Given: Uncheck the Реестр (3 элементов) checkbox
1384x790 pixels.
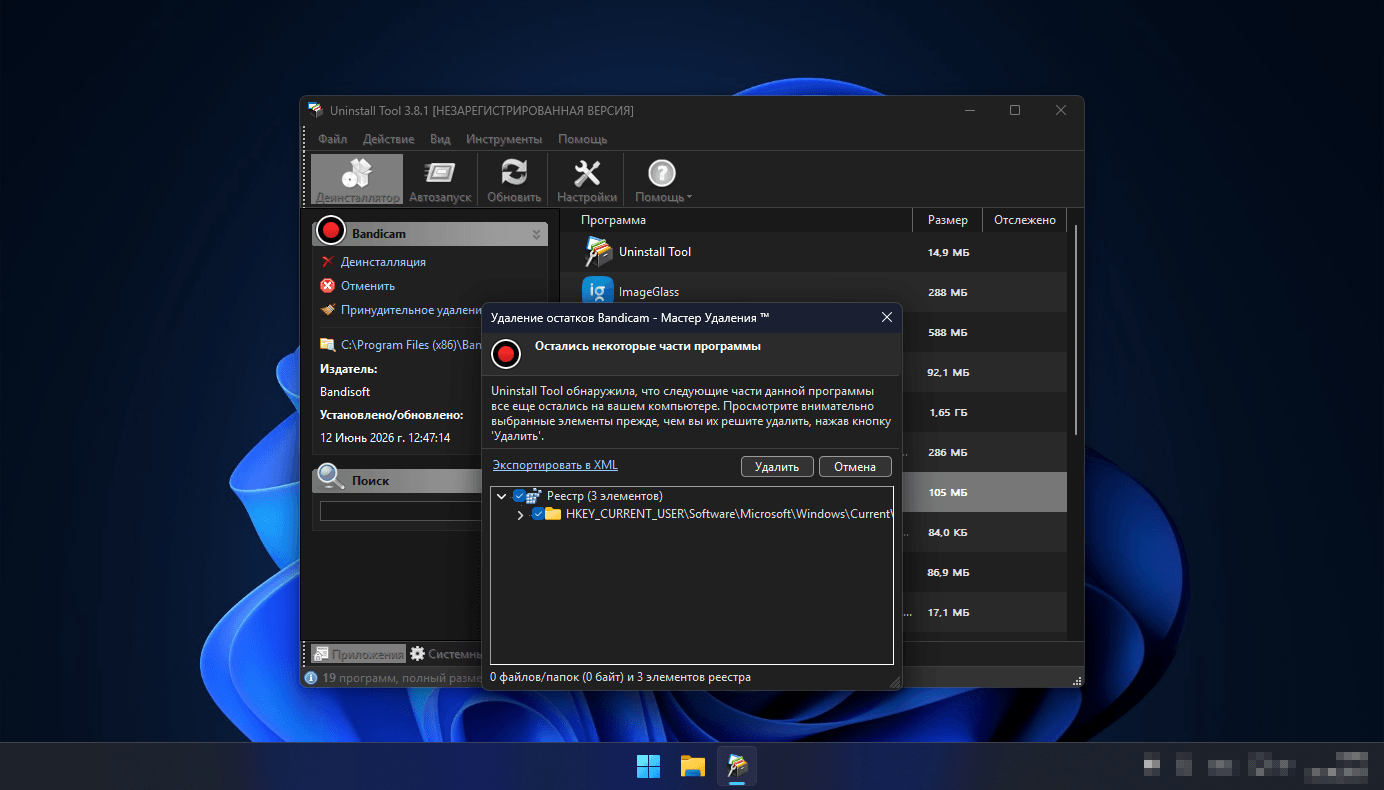Looking at the screenshot, I should click(519, 496).
